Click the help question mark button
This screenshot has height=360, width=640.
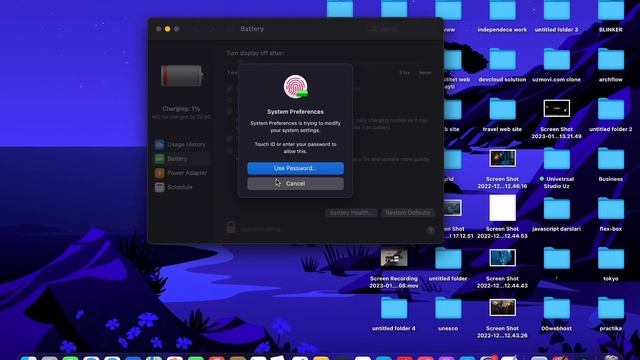430,231
